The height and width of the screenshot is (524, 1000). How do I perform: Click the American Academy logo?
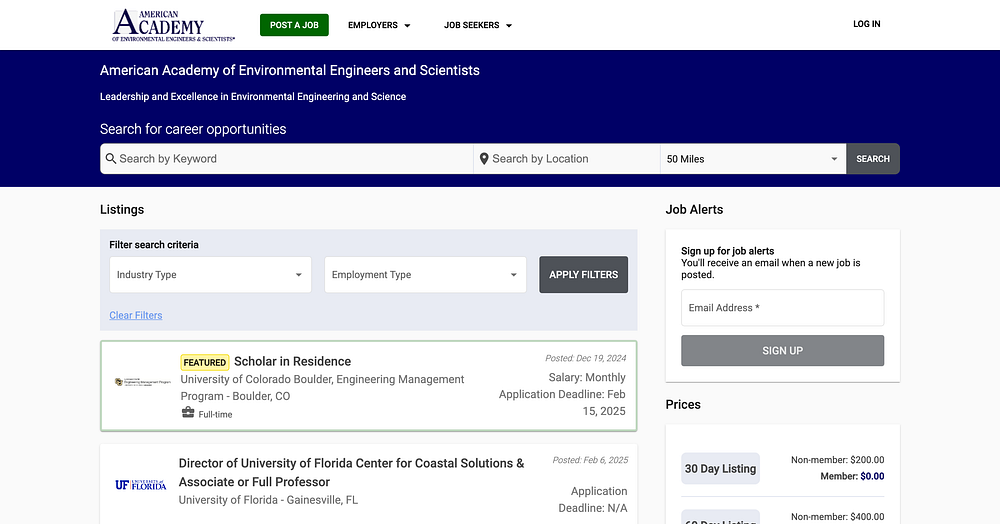[x=173, y=25]
